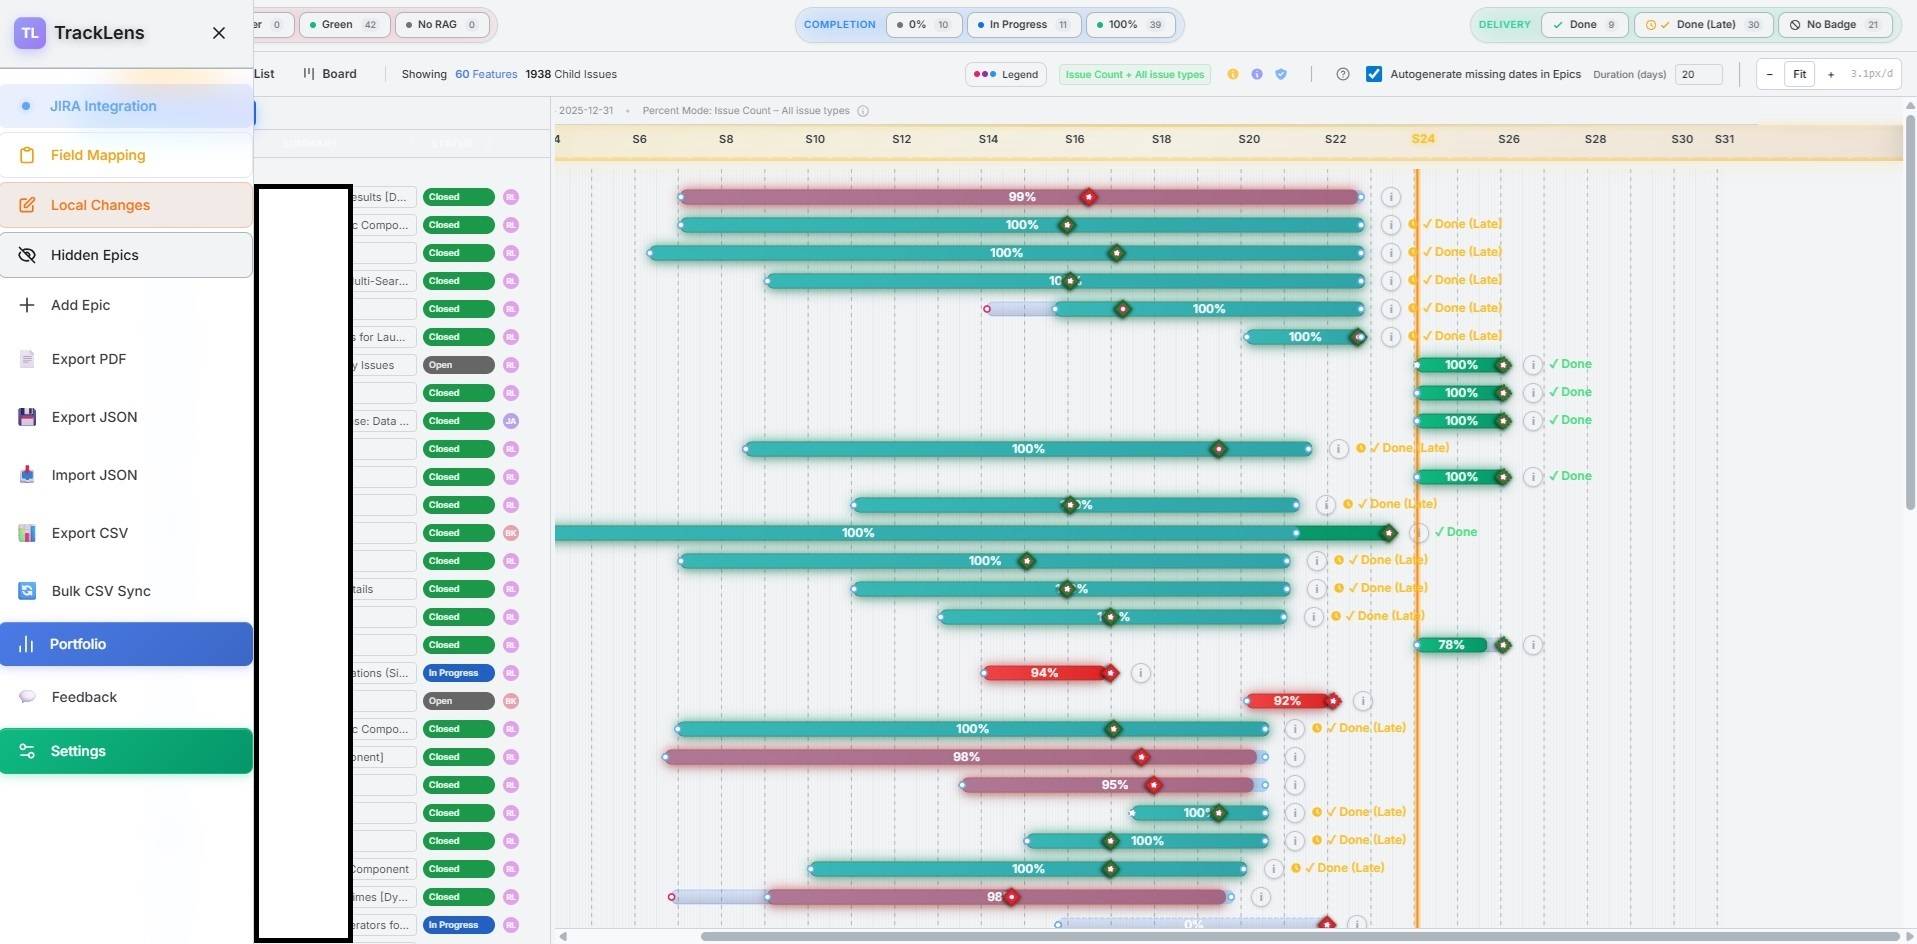The width and height of the screenshot is (1917, 944).
Task: Open the Legend popup
Action: click(x=1006, y=74)
